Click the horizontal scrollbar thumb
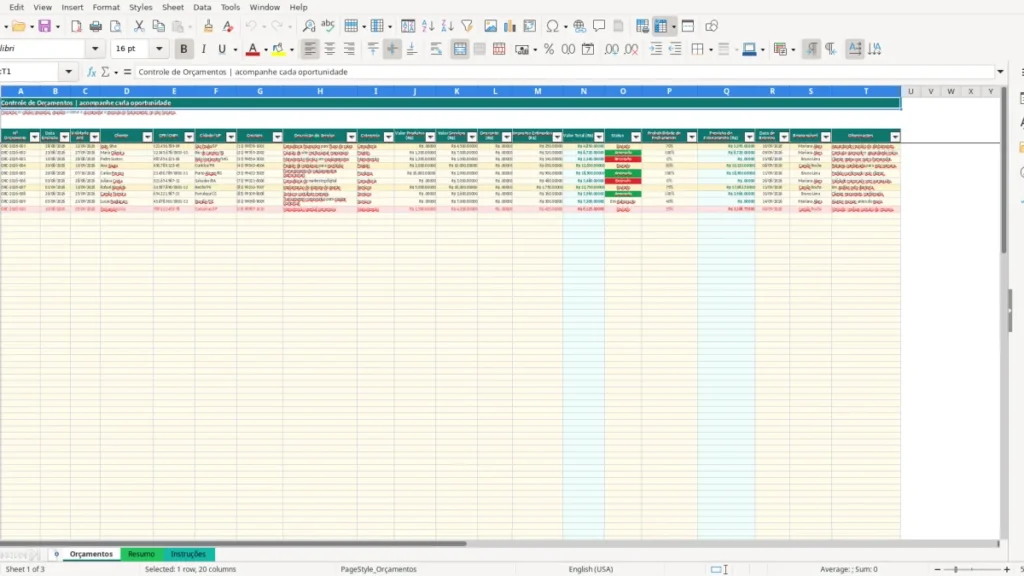Screen dimensions: 1024x576 click(234, 543)
